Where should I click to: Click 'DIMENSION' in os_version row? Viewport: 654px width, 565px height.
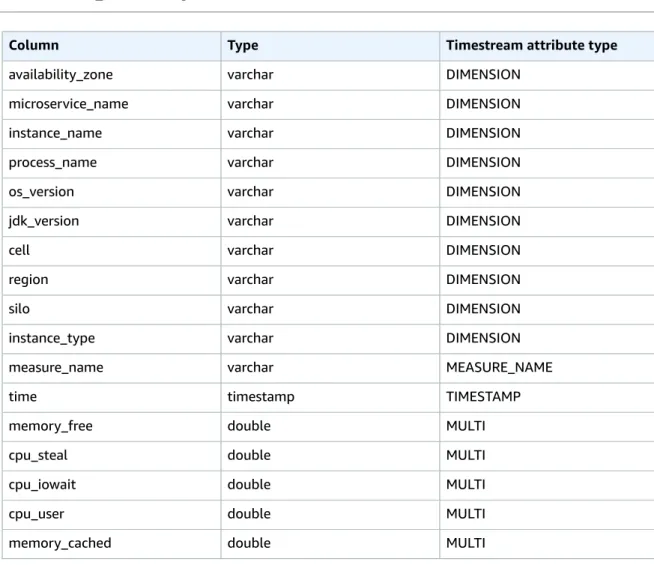point(483,192)
